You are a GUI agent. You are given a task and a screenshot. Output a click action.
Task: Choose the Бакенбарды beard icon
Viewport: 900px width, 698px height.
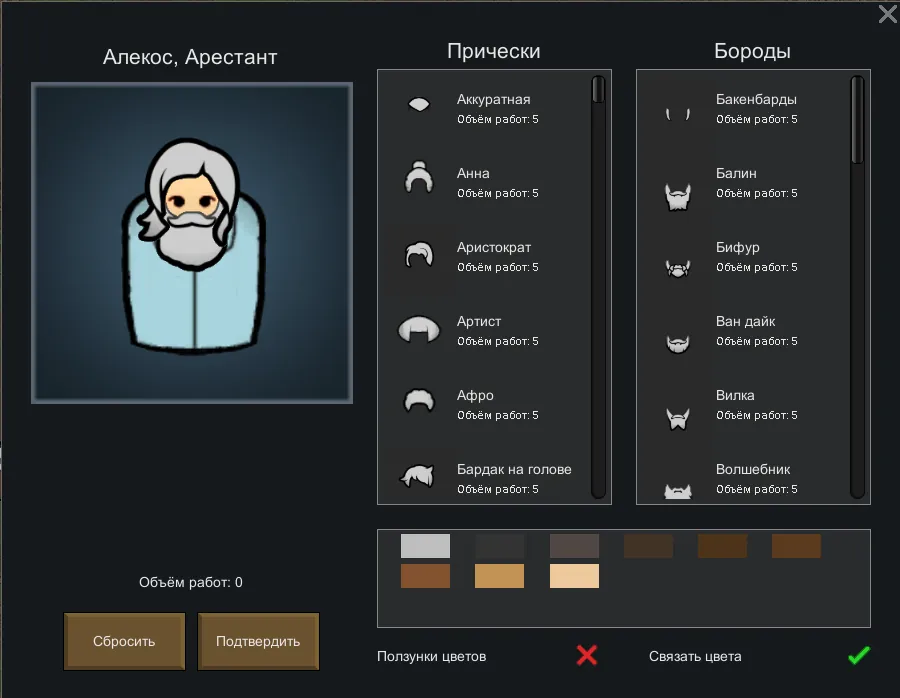(677, 114)
